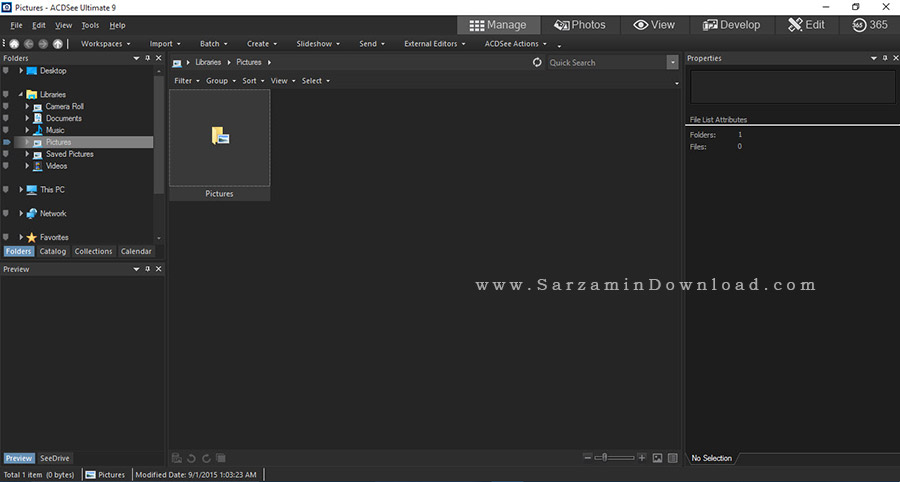Refresh the file list
Image resolution: width=900 pixels, height=482 pixels.
[537, 63]
